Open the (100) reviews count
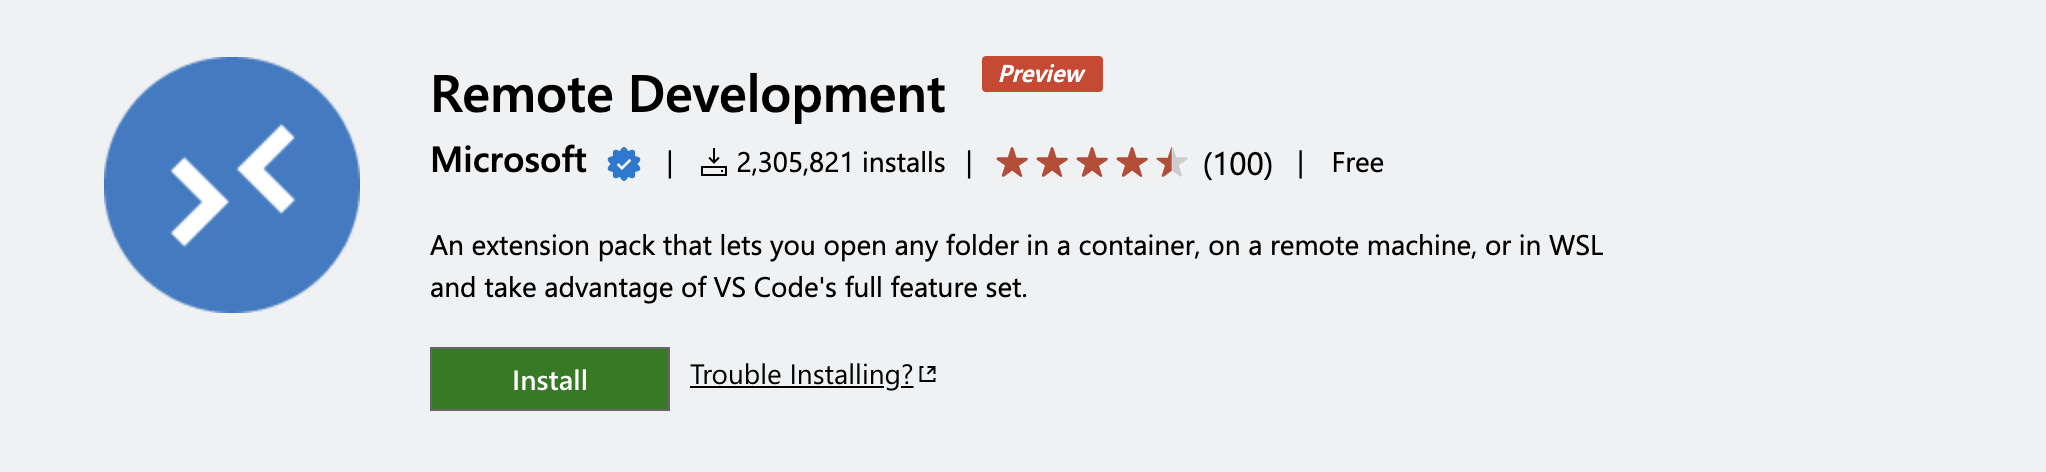The height and width of the screenshot is (472, 2046). (1238, 164)
